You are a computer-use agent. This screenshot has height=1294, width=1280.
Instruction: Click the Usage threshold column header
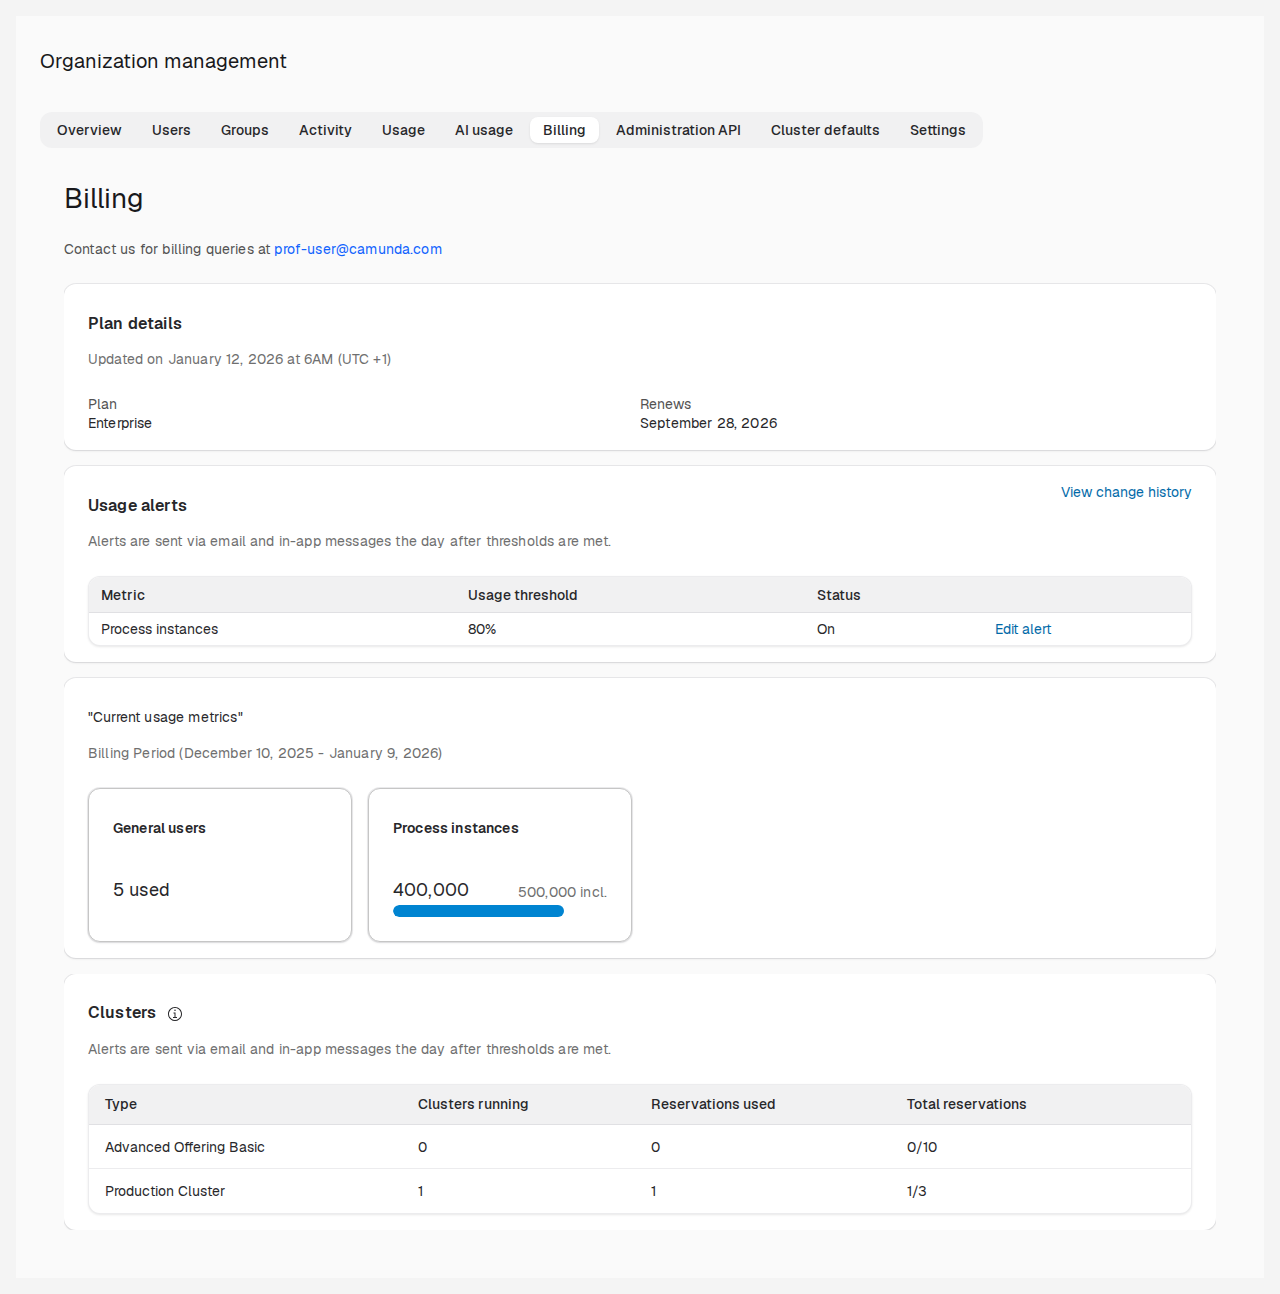pos(523,595)
